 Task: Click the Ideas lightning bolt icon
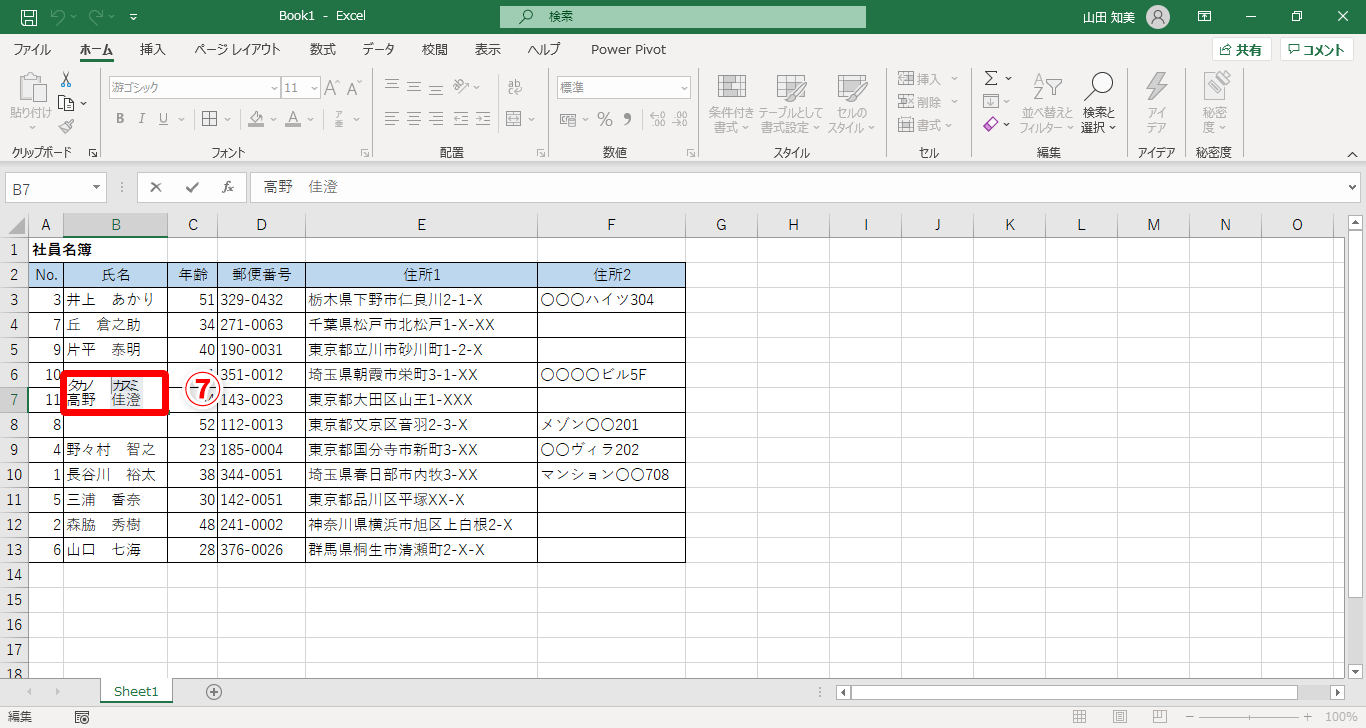(x=1157, y=88)
